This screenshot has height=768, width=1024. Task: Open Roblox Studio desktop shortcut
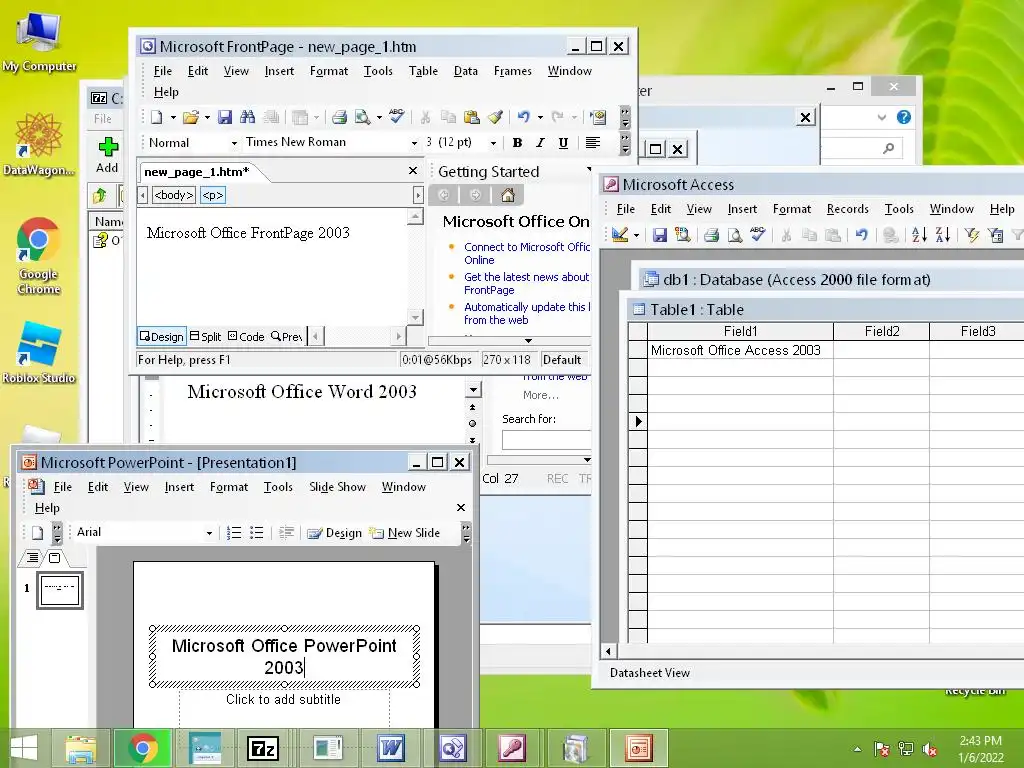pyautogui.click(x=39, y=353)
